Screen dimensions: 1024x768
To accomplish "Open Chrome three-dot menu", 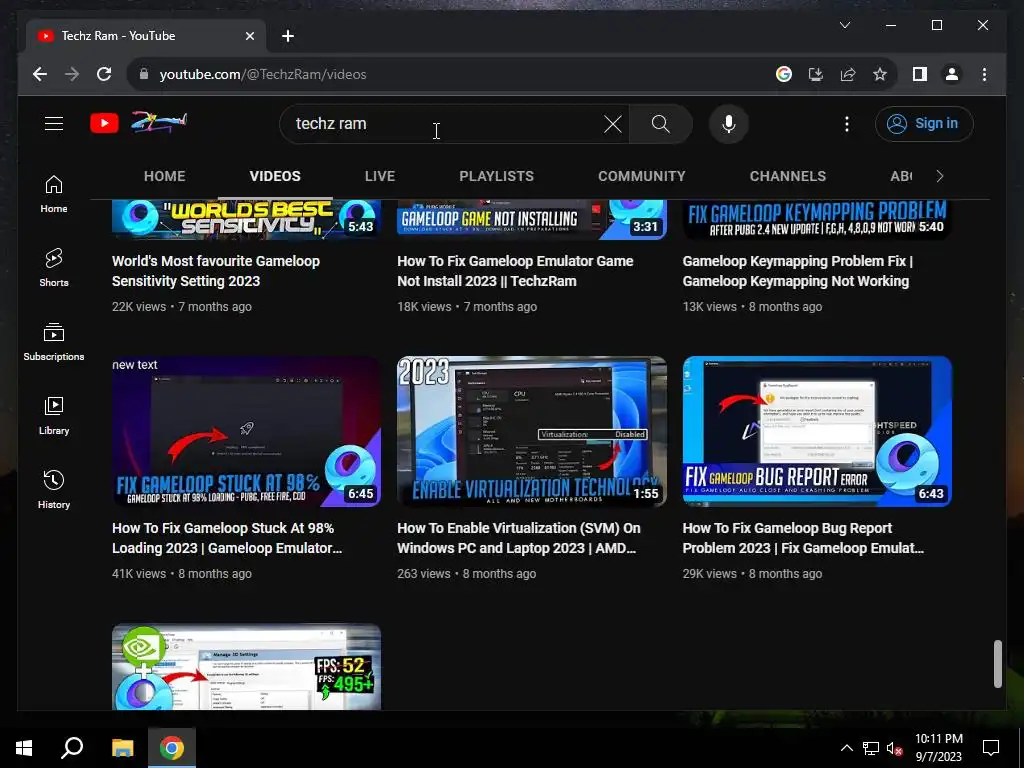I will 984,74.
